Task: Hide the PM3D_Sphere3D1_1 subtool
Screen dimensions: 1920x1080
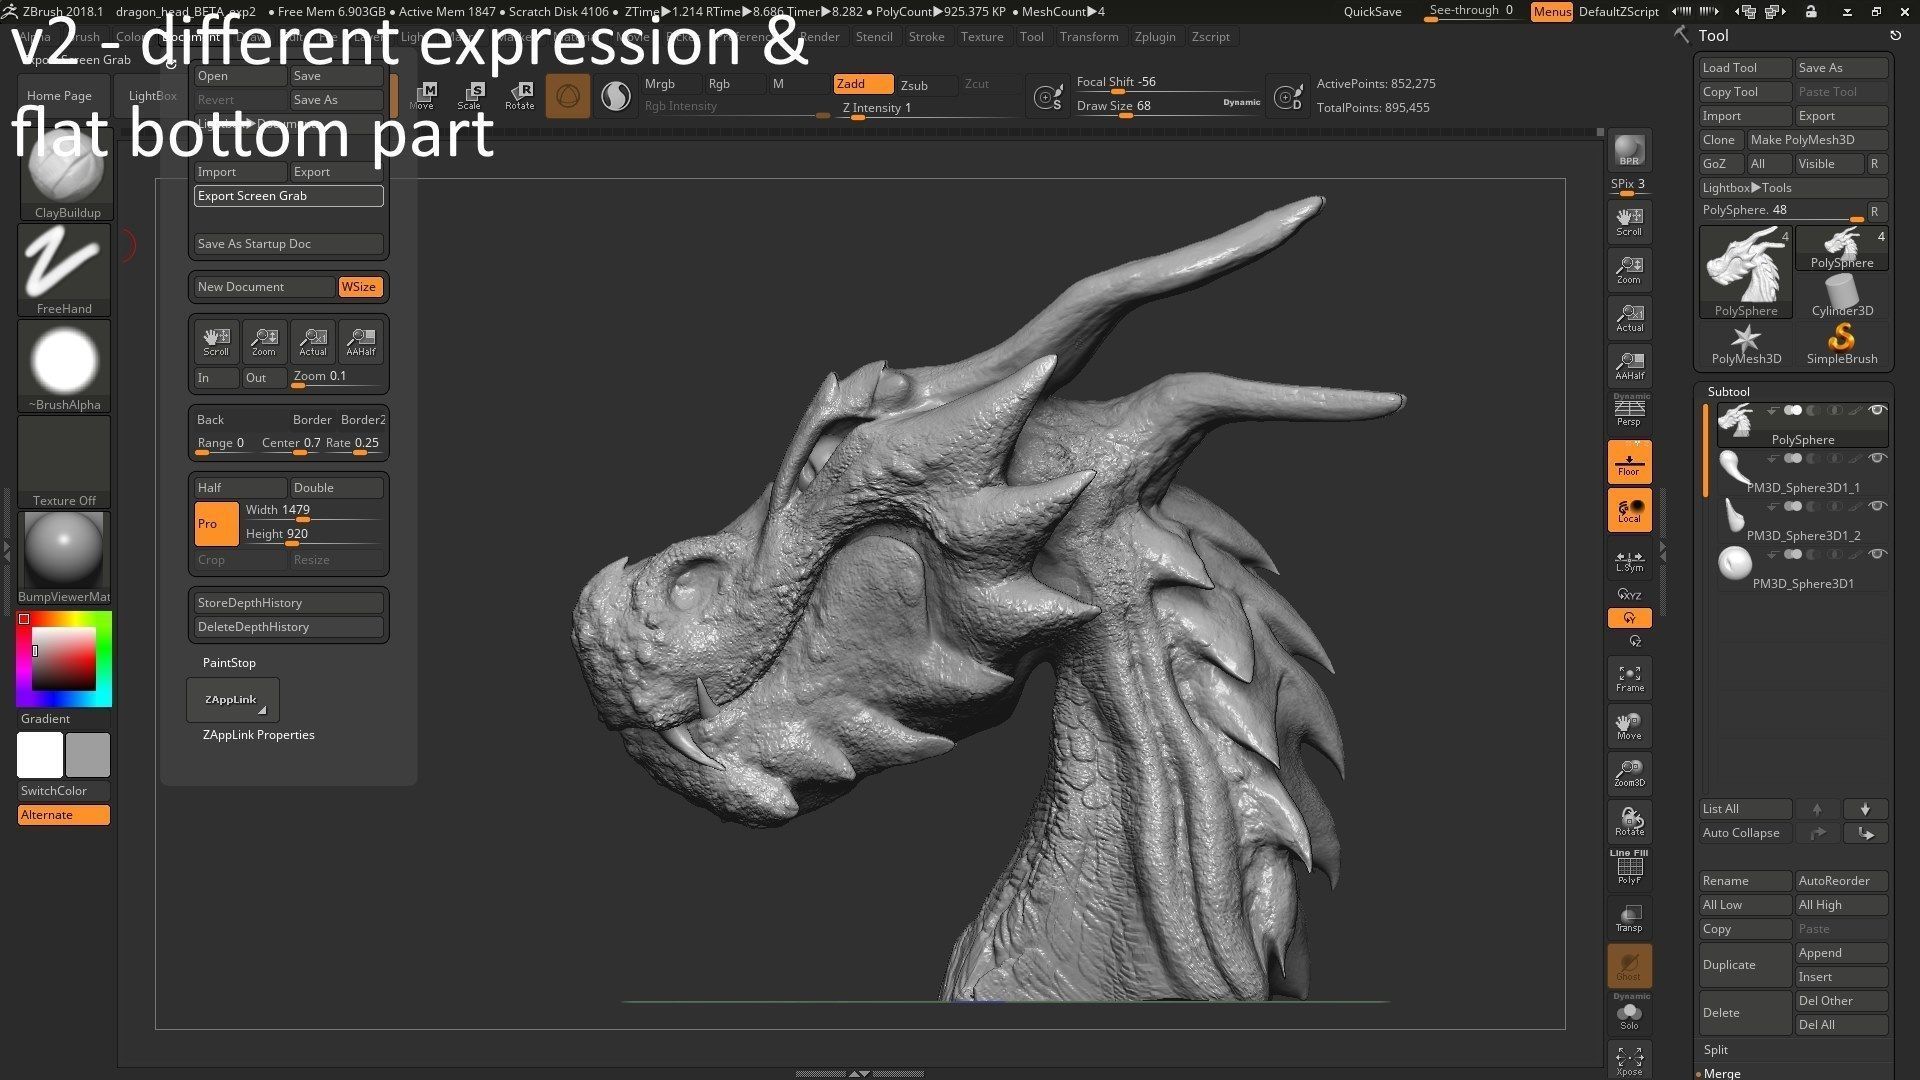Action: click(x=1877, y=458)
